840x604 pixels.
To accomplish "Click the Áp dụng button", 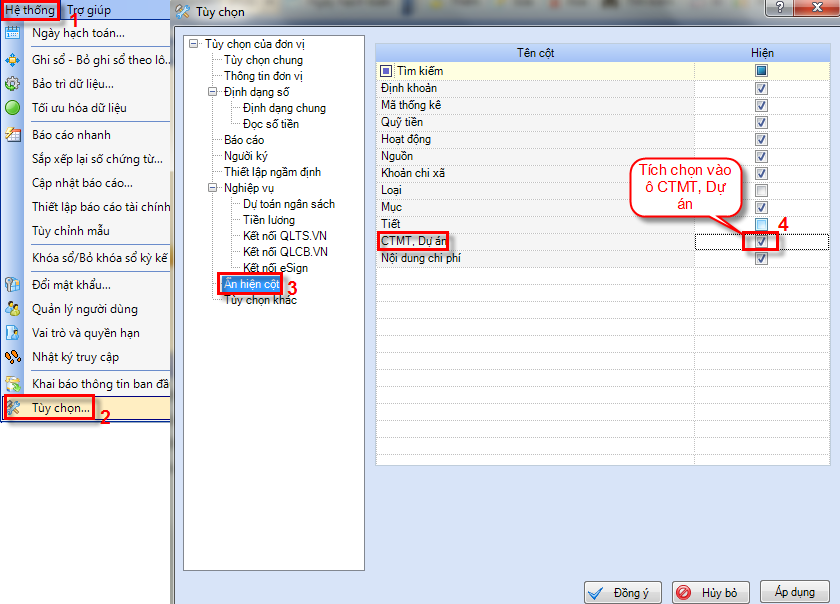I will pyautogui.click(x=794, y=592).
